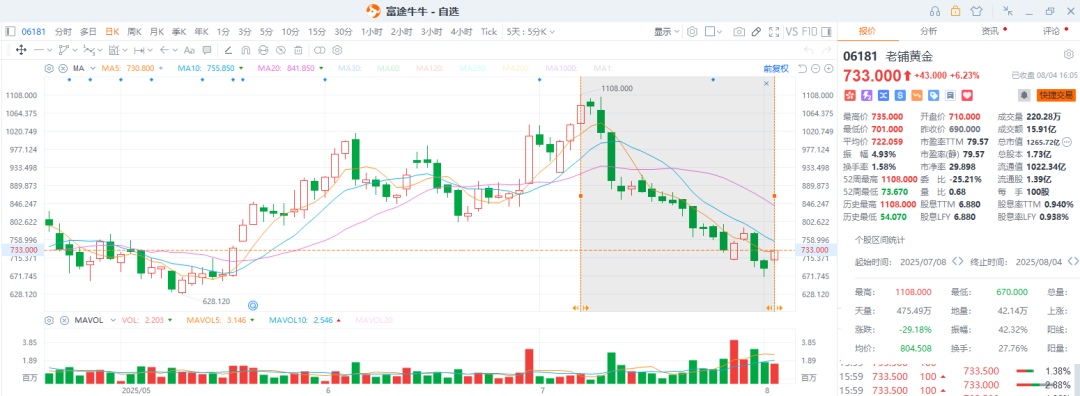
Task: Click the blue dollar S tag icon
Action: click(900, 94)
